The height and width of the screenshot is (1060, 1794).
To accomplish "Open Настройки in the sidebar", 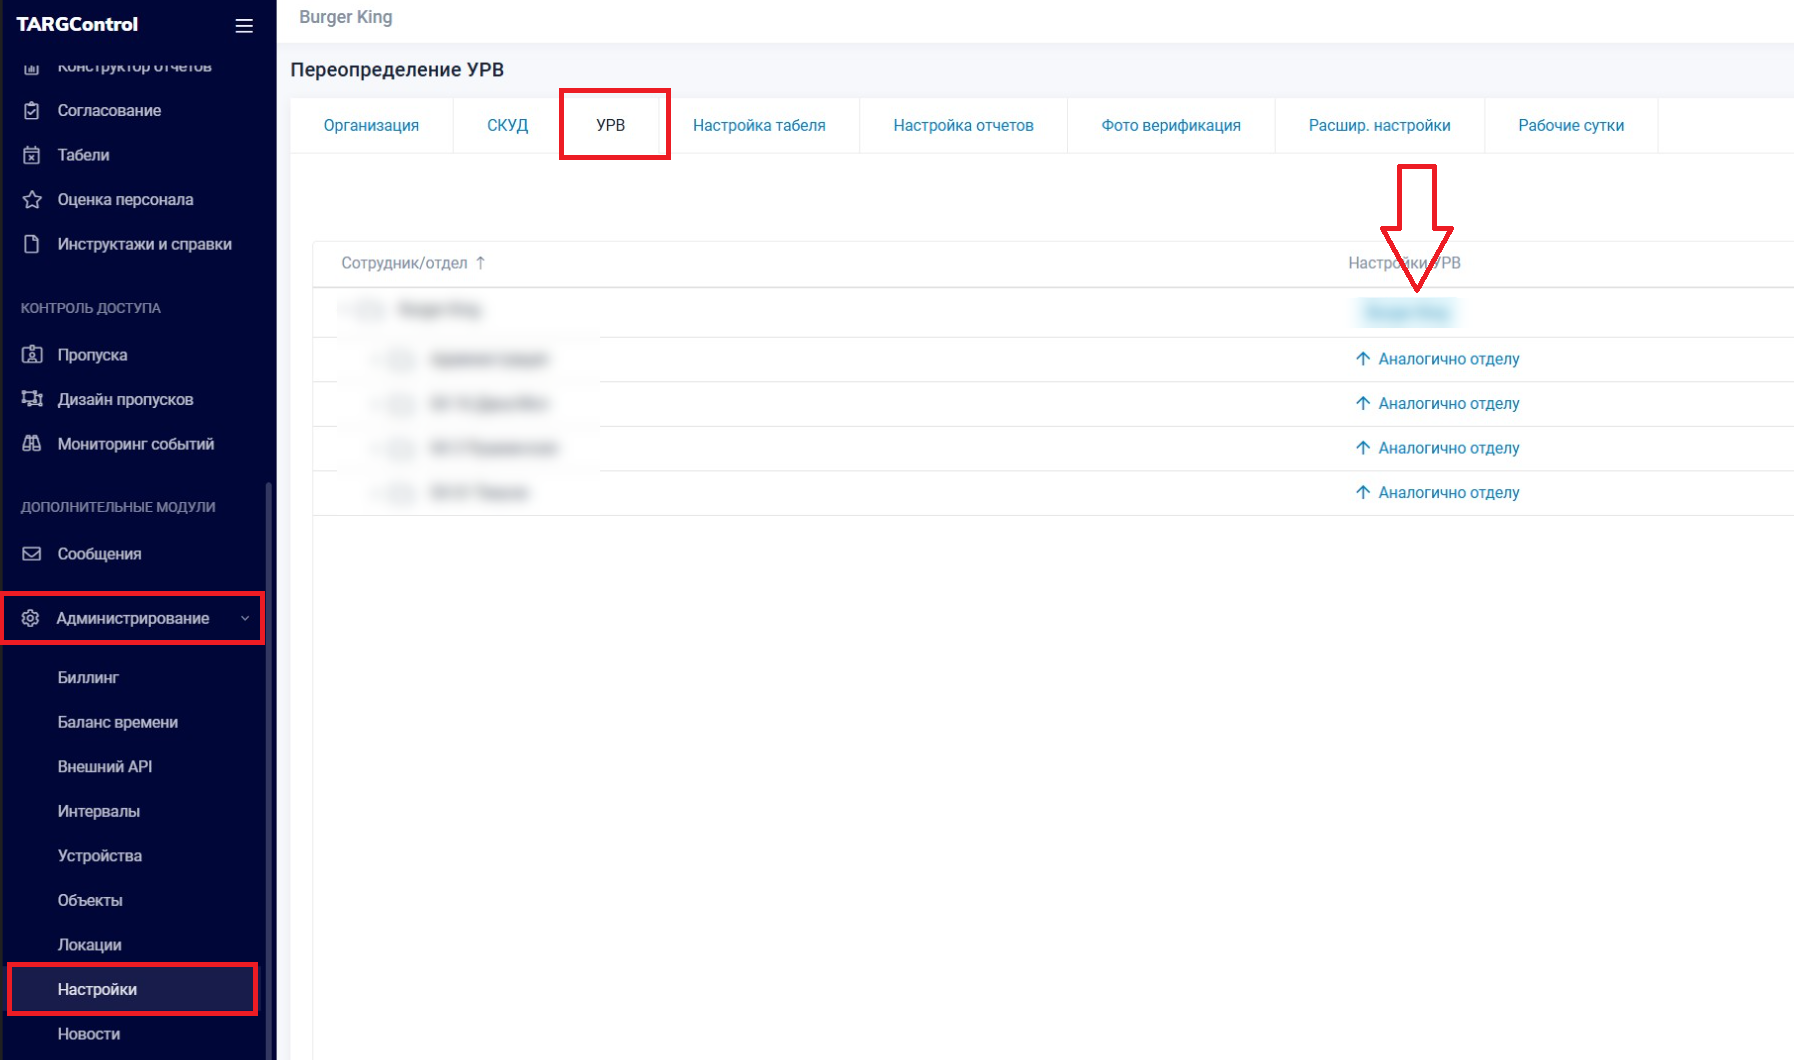I will [97, 989].
